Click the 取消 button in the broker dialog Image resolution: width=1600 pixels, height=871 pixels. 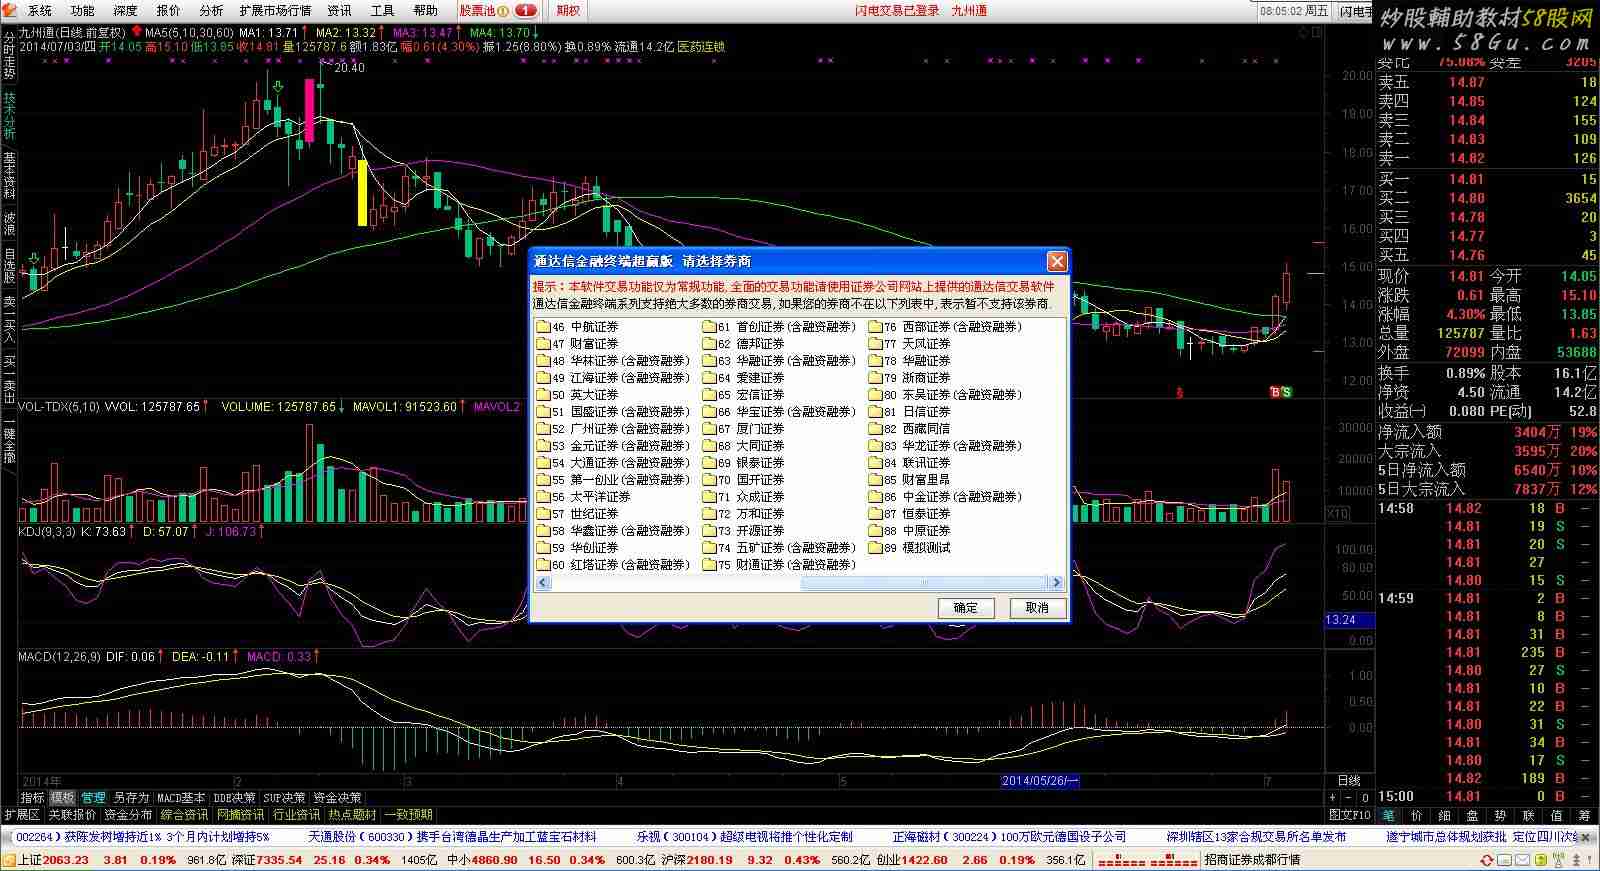coord(1037,607)
